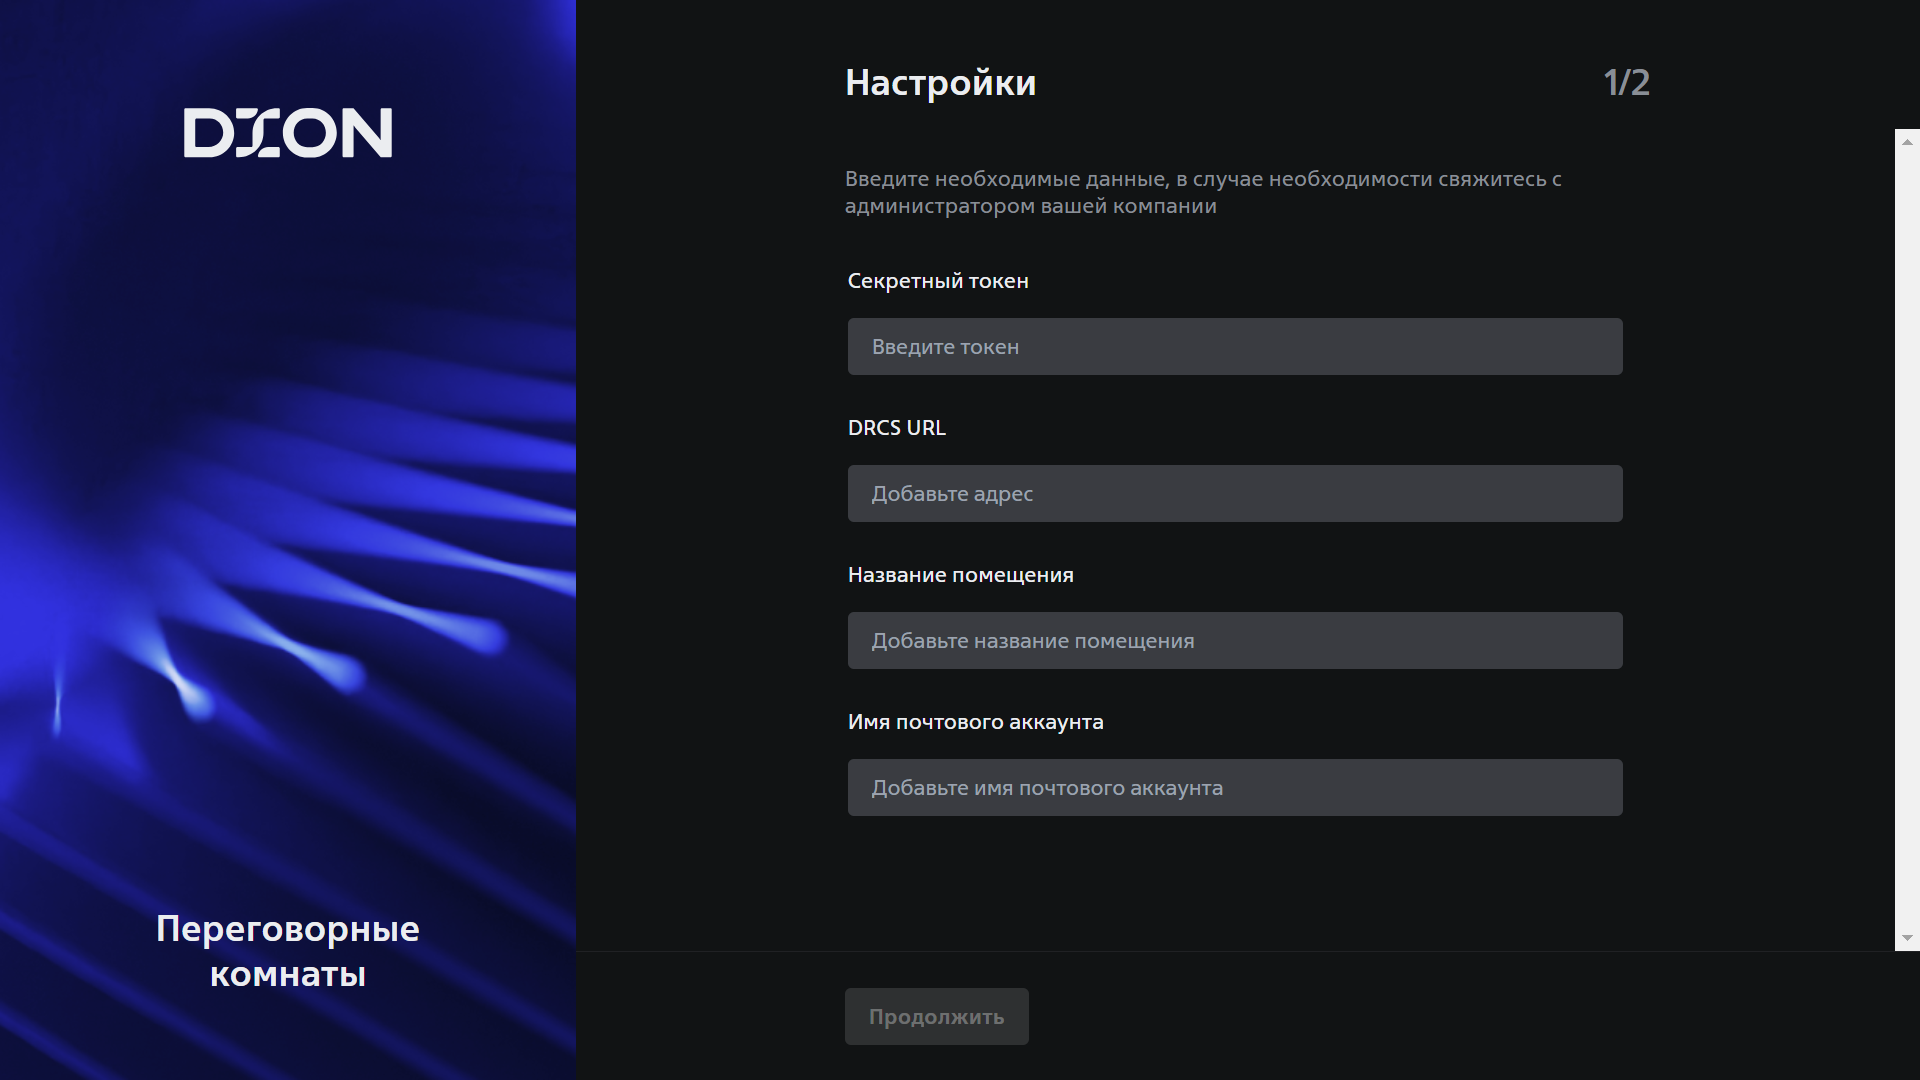The image size is (1920, 1080).
Task: Click the scrollbar up arrow
Action: pos(1907,142)
